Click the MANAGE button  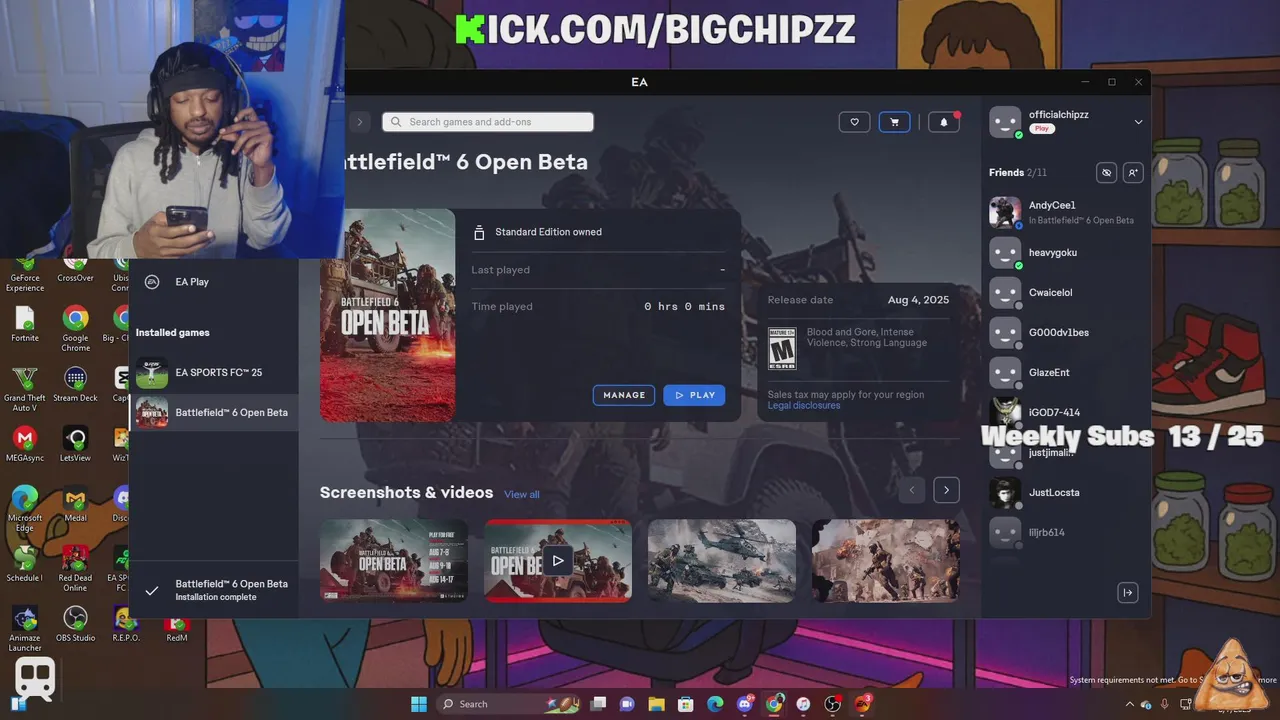624,395
